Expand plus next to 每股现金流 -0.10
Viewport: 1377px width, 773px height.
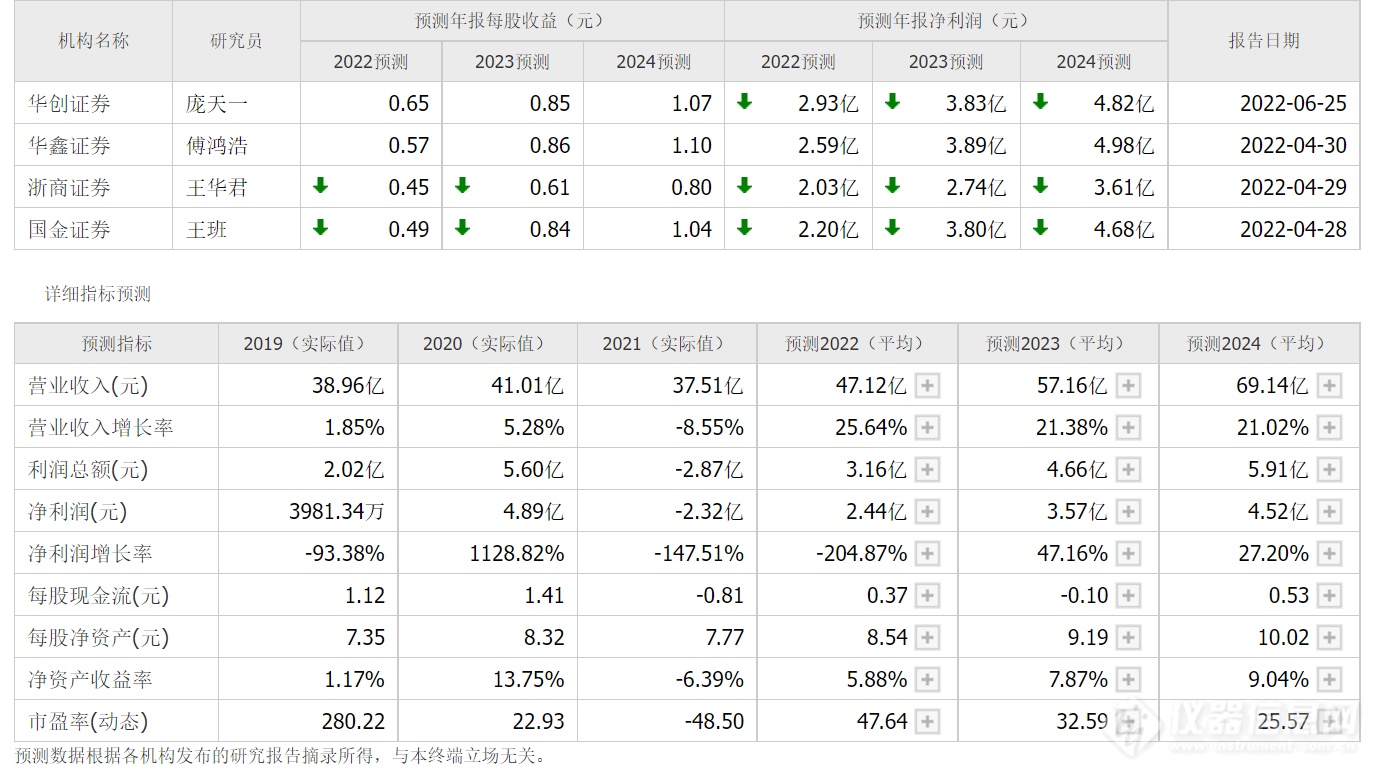click(x=1129, y=596)
